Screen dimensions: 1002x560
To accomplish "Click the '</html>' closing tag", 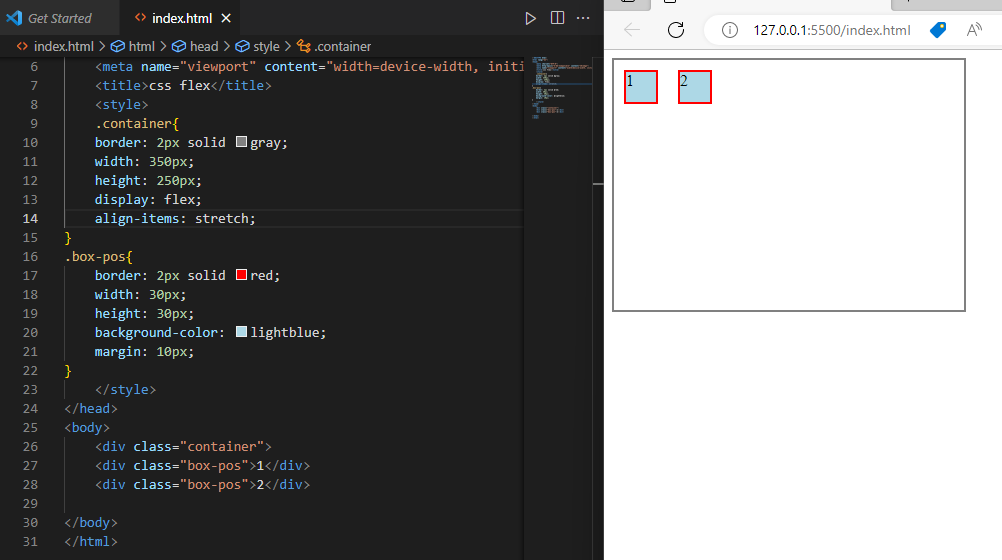I will pos(91,541).
